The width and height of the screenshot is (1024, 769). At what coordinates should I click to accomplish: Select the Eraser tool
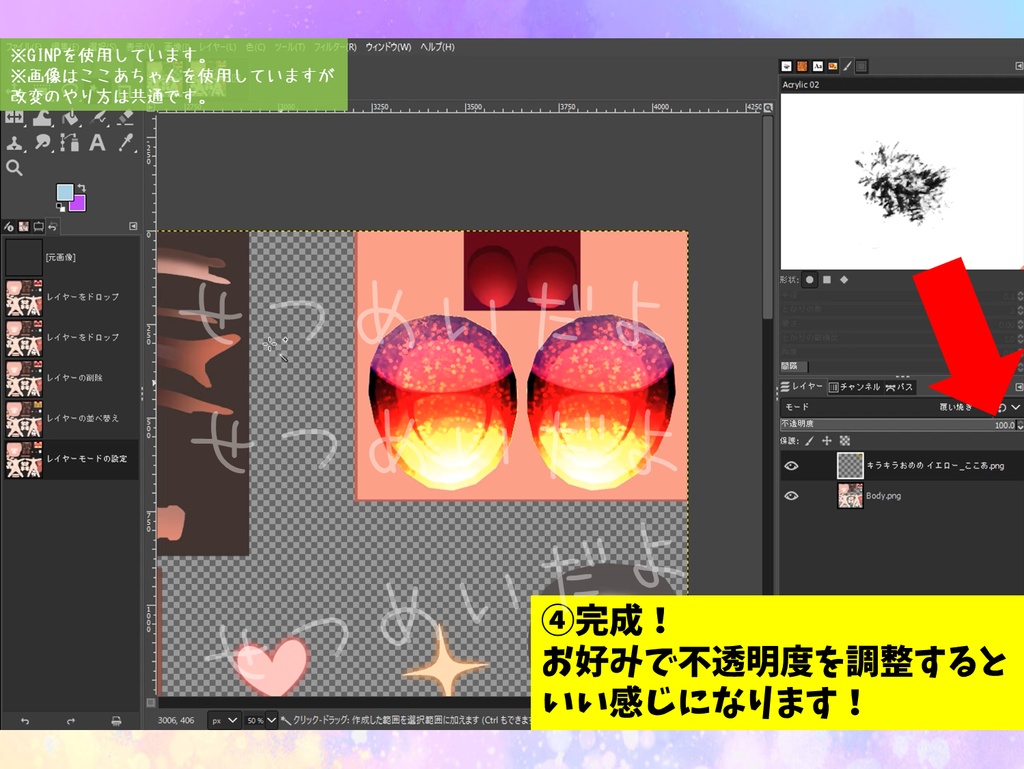coord(125,118)
